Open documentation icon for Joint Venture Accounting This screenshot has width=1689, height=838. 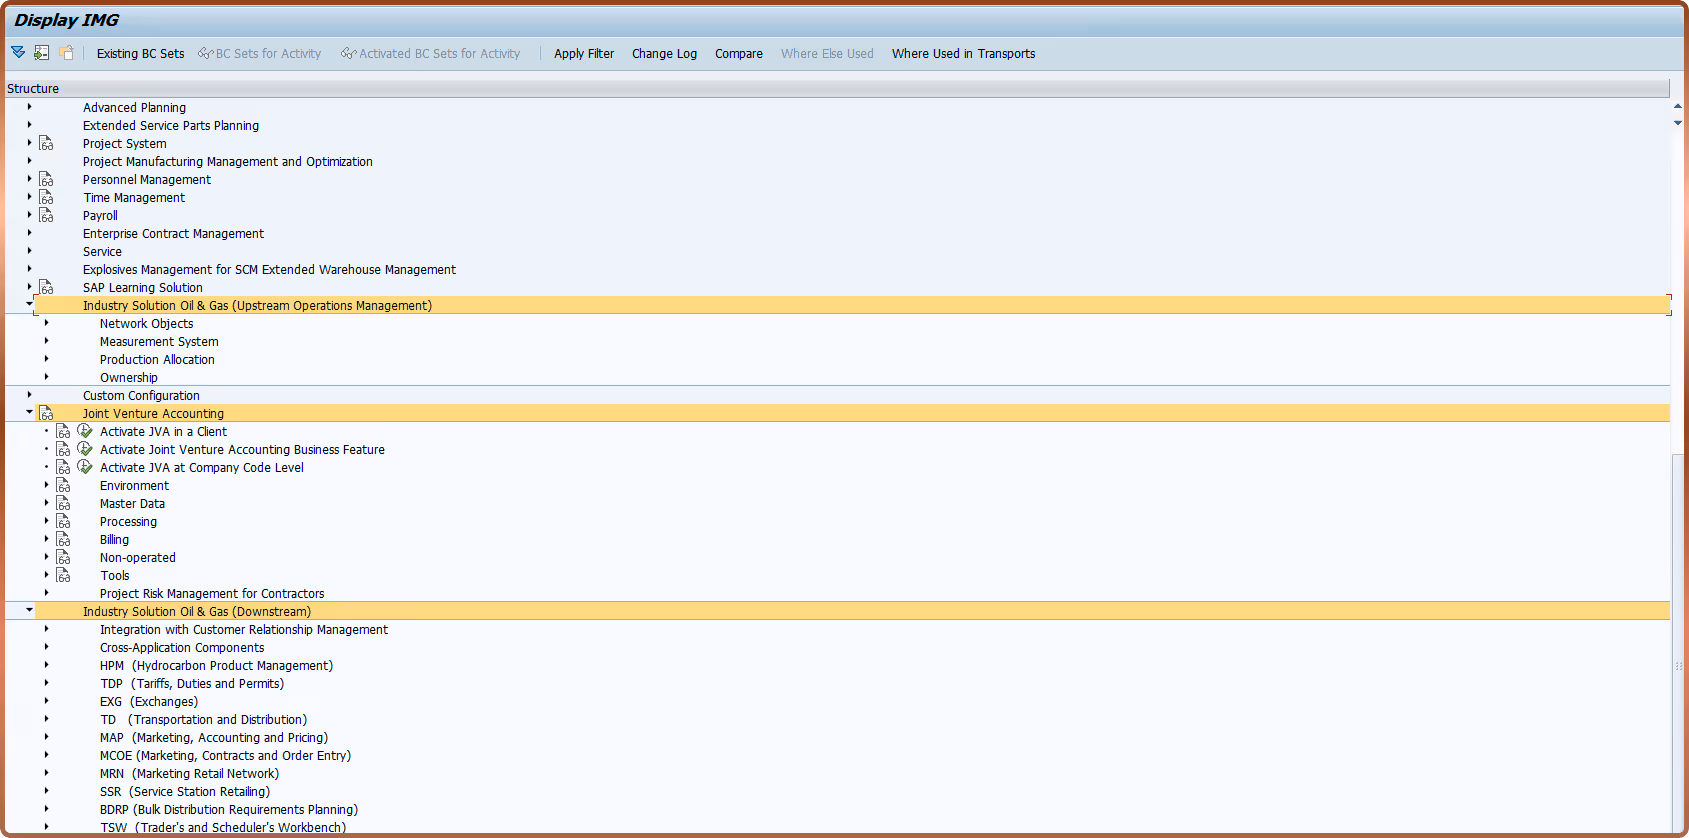(x=46, y=414)
